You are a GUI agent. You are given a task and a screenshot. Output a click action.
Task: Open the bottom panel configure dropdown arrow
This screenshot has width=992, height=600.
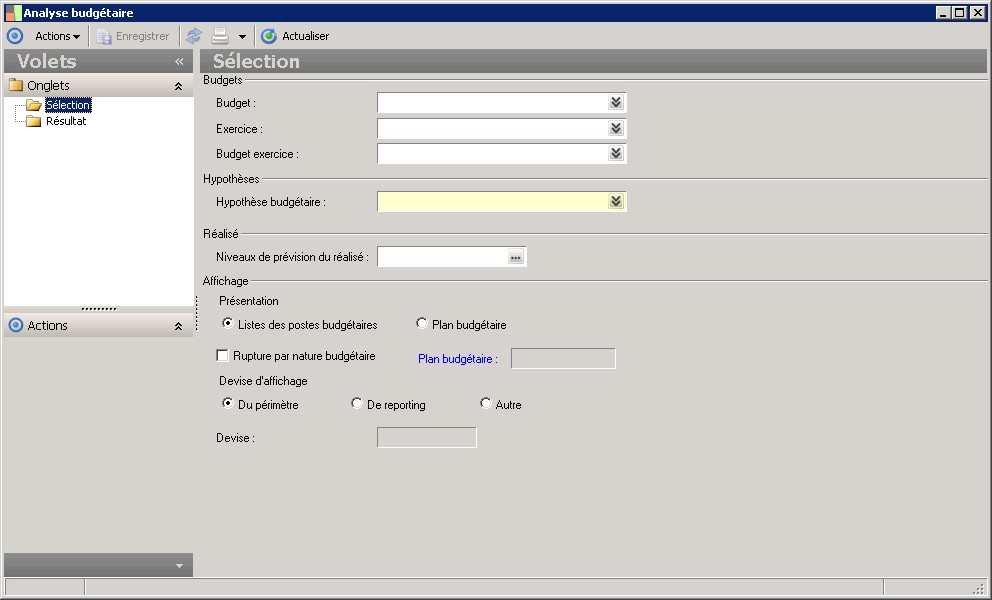(179, 566)
